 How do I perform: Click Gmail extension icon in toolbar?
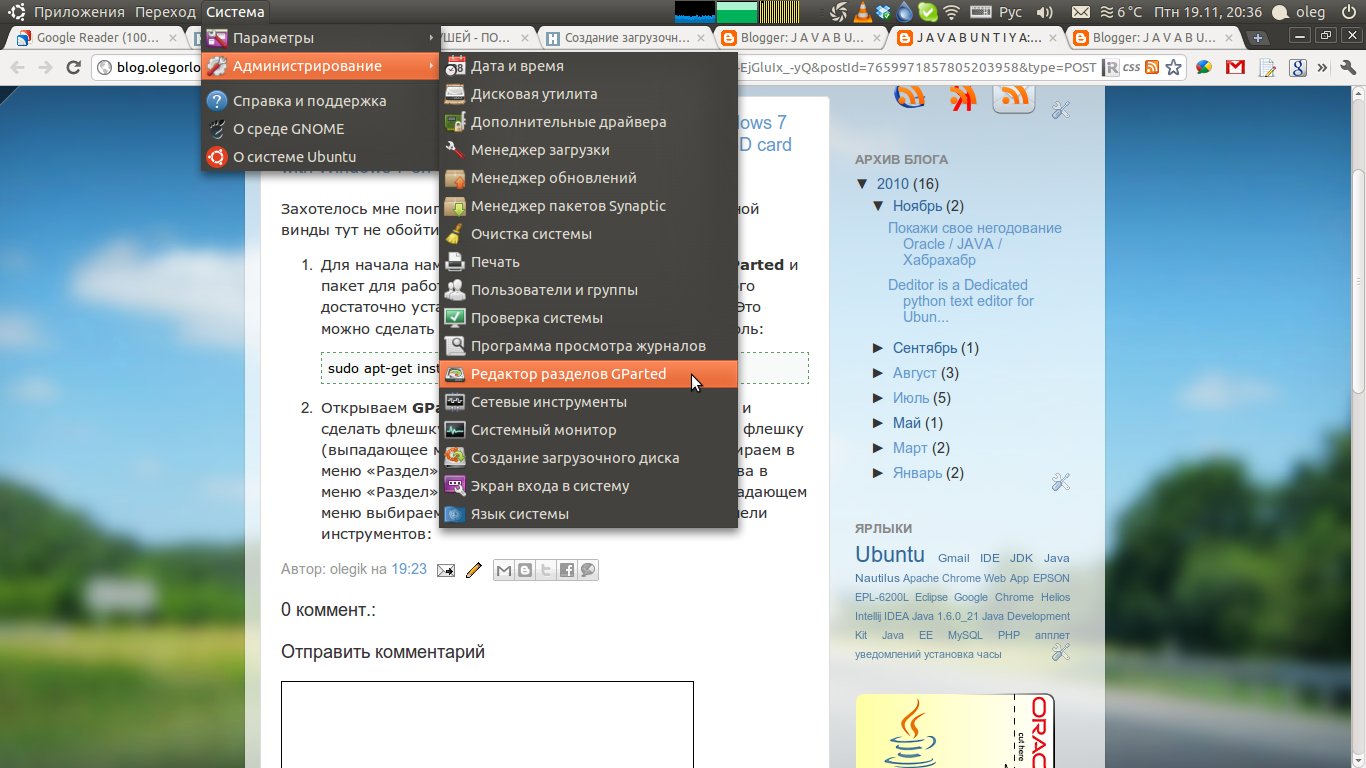click(1235, 68)
